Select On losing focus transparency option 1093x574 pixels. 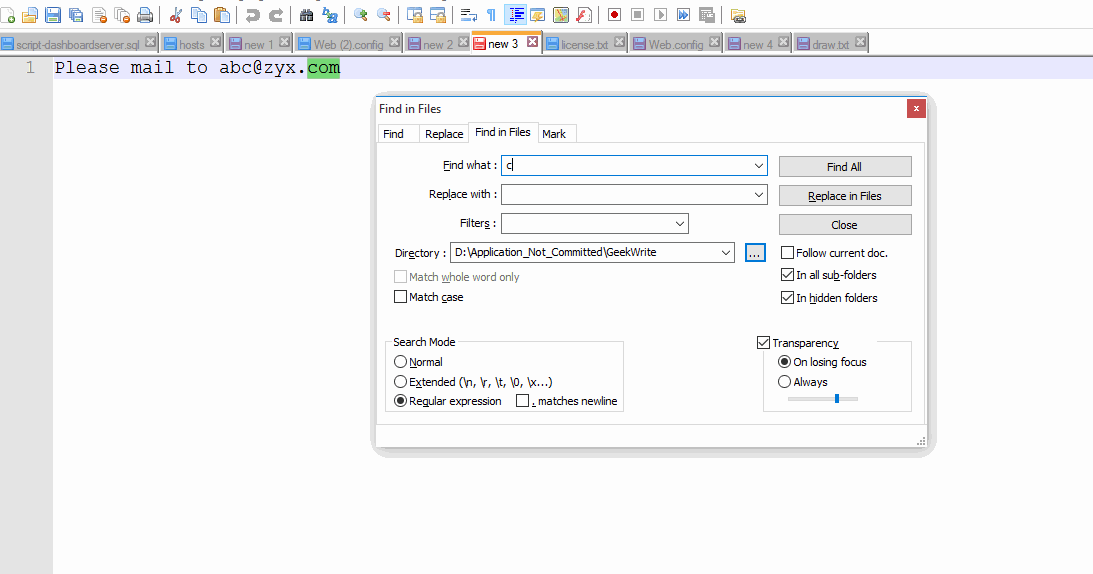click(784, 362)
